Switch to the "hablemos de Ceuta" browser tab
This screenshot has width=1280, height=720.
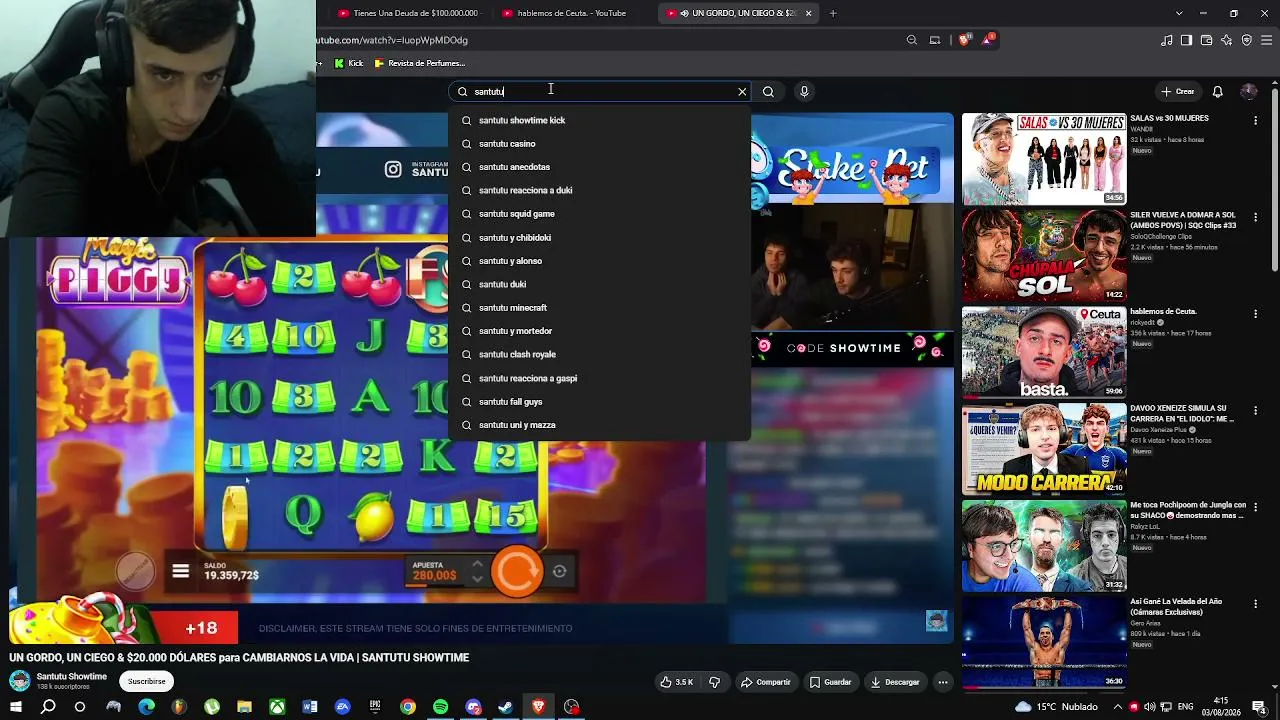coord(572,13)
